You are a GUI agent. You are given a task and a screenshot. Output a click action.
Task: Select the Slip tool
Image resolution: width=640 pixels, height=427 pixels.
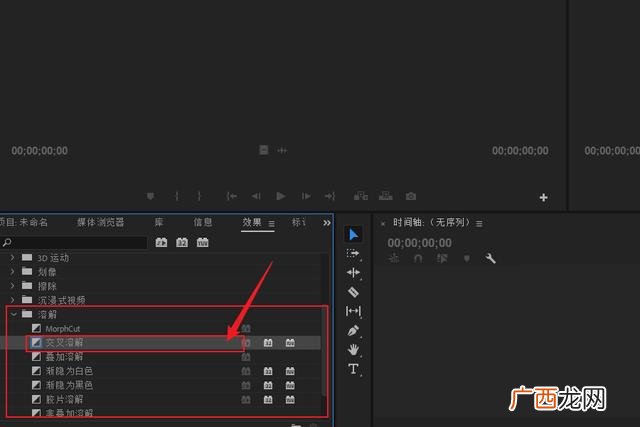pos(353,311)
